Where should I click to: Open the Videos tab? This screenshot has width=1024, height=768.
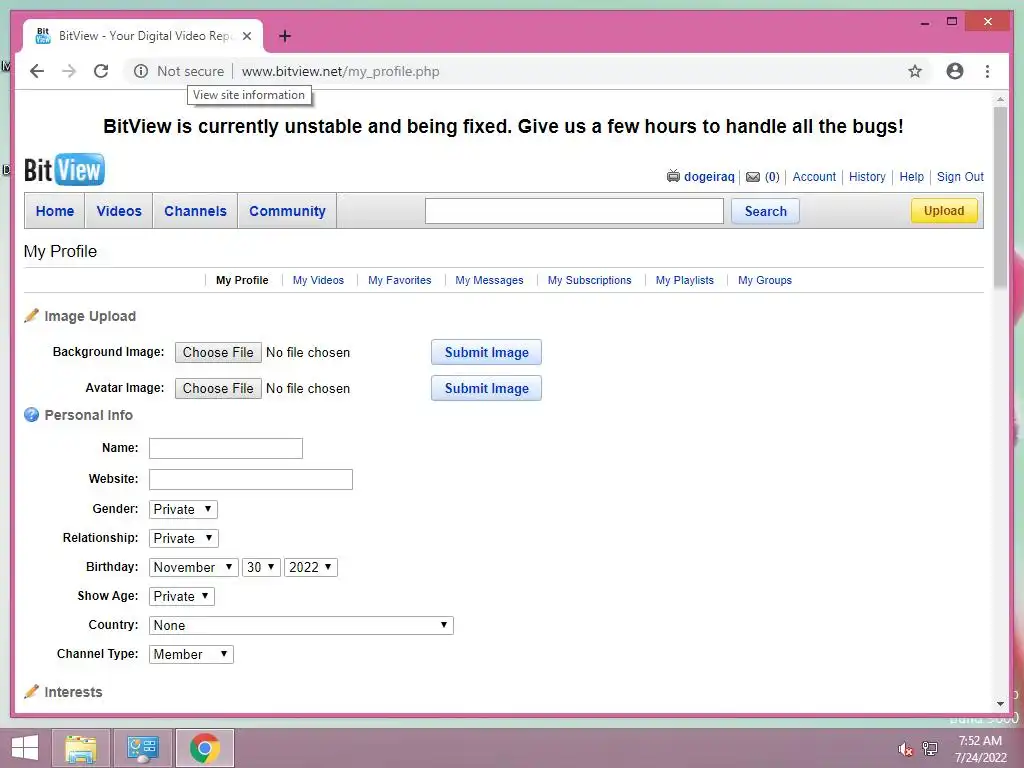click(x=119, y=211)
